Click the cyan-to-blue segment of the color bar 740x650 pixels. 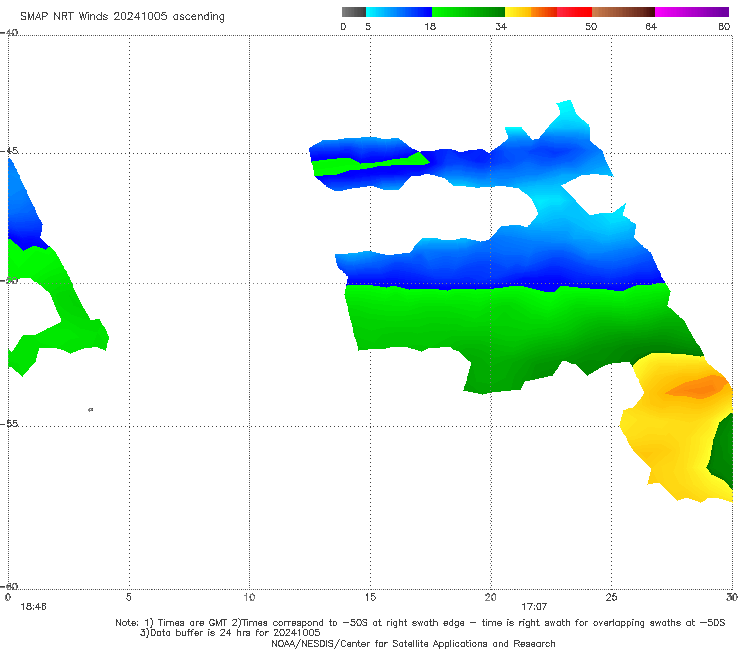tap(399, 12)
